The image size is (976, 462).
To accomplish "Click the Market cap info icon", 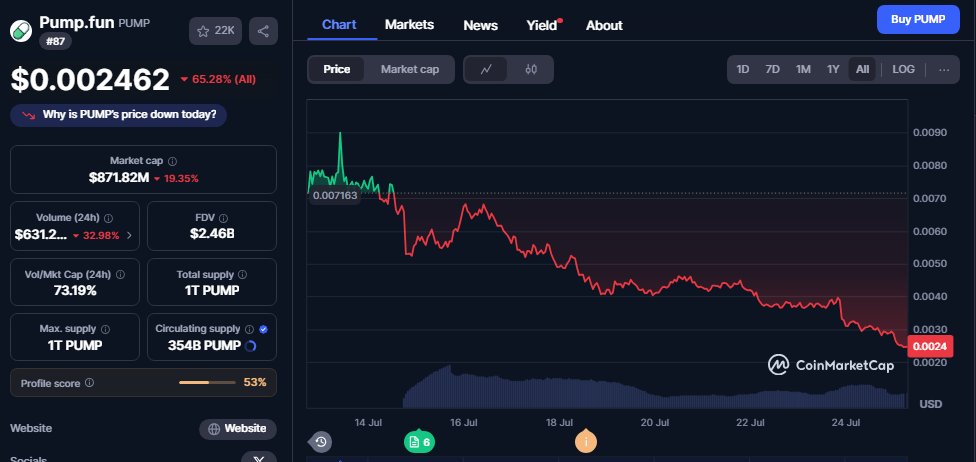I will pos(172,161).
